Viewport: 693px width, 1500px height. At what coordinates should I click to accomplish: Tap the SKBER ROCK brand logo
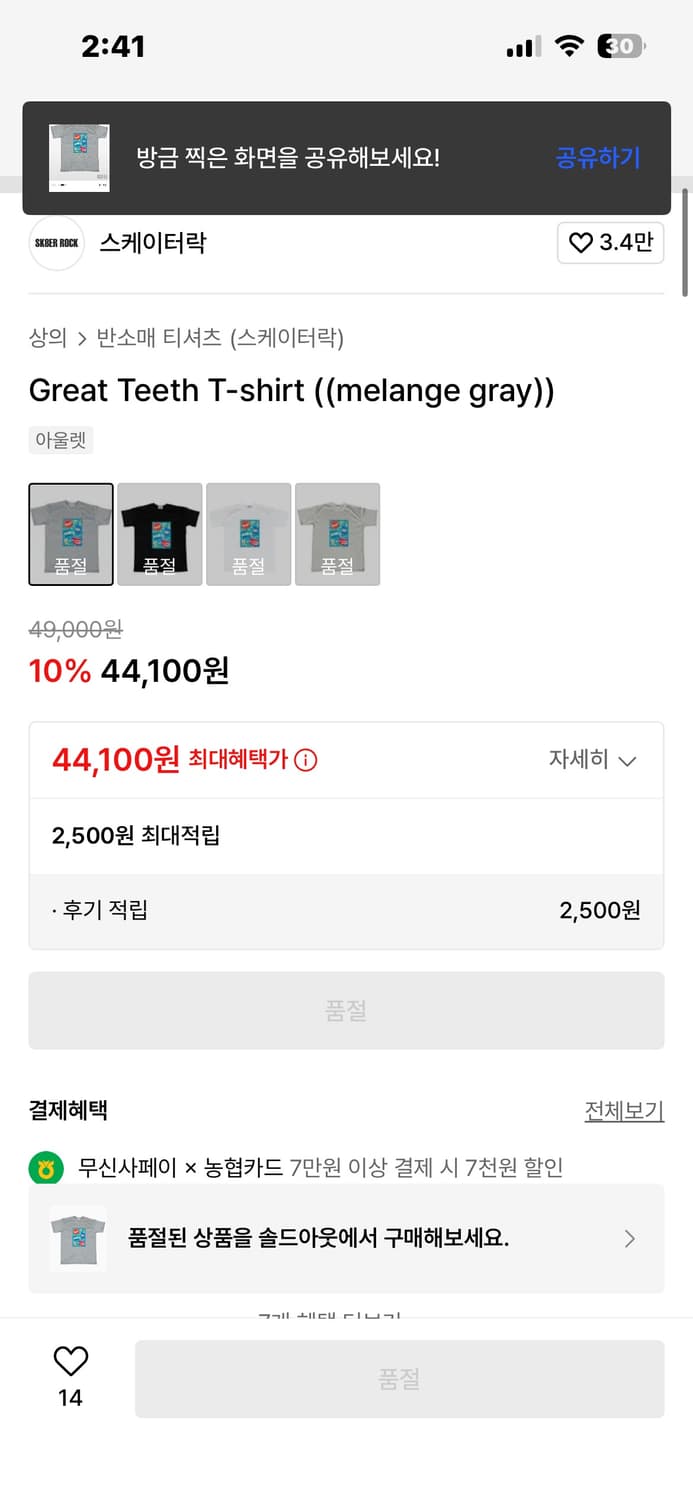point(57,243)
